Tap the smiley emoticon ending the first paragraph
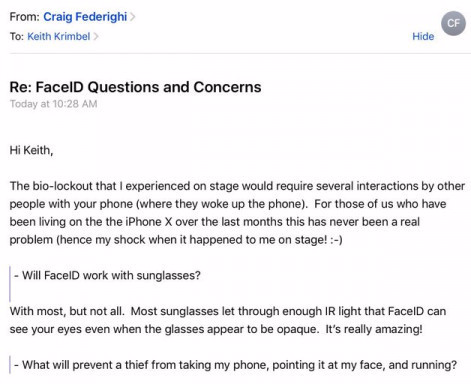This screenshot has height=384, width=471. [336, 240]
